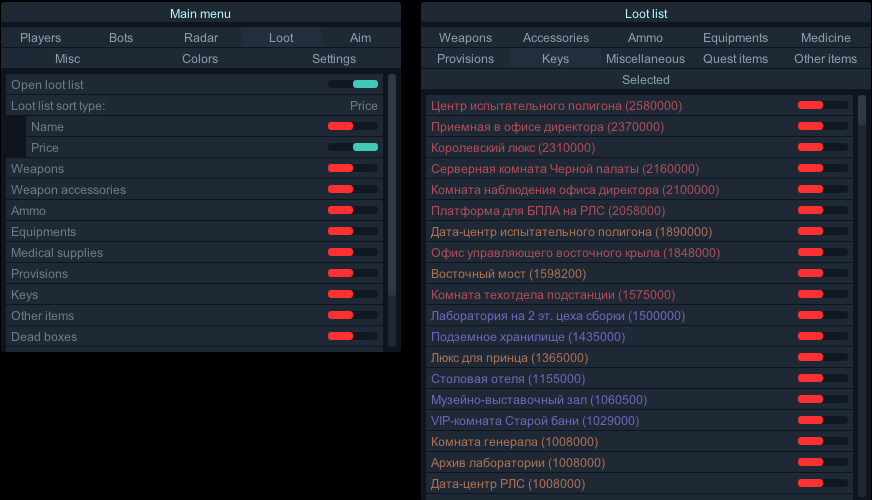Enable Dead boxes toggle

(353, 337)
